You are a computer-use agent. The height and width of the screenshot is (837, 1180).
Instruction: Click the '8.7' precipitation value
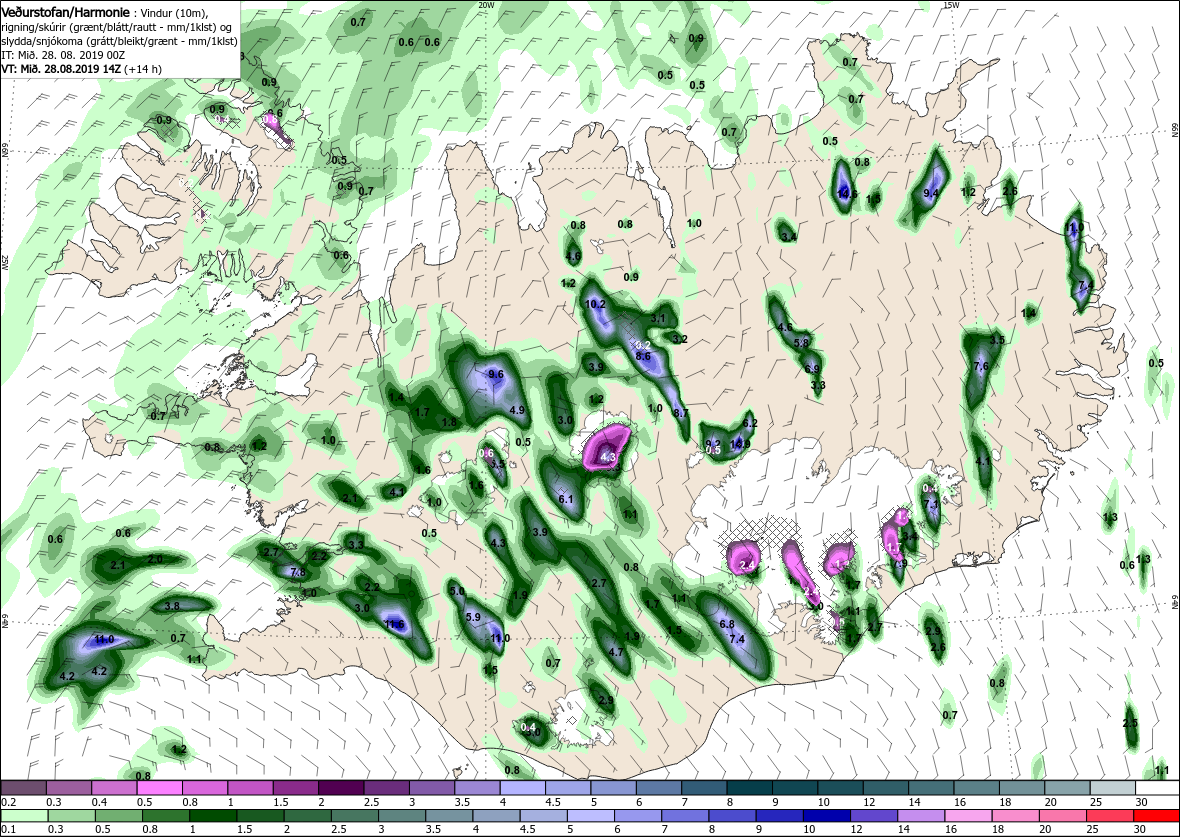click(681, 413)
